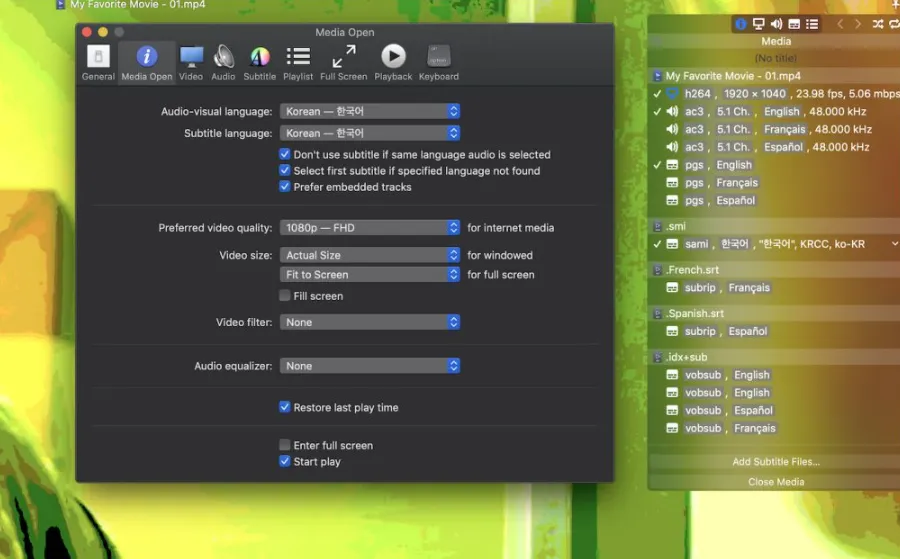Show subtitle panel via caption icon in Media panel header
Screen dimensions: 900x559
794,24
